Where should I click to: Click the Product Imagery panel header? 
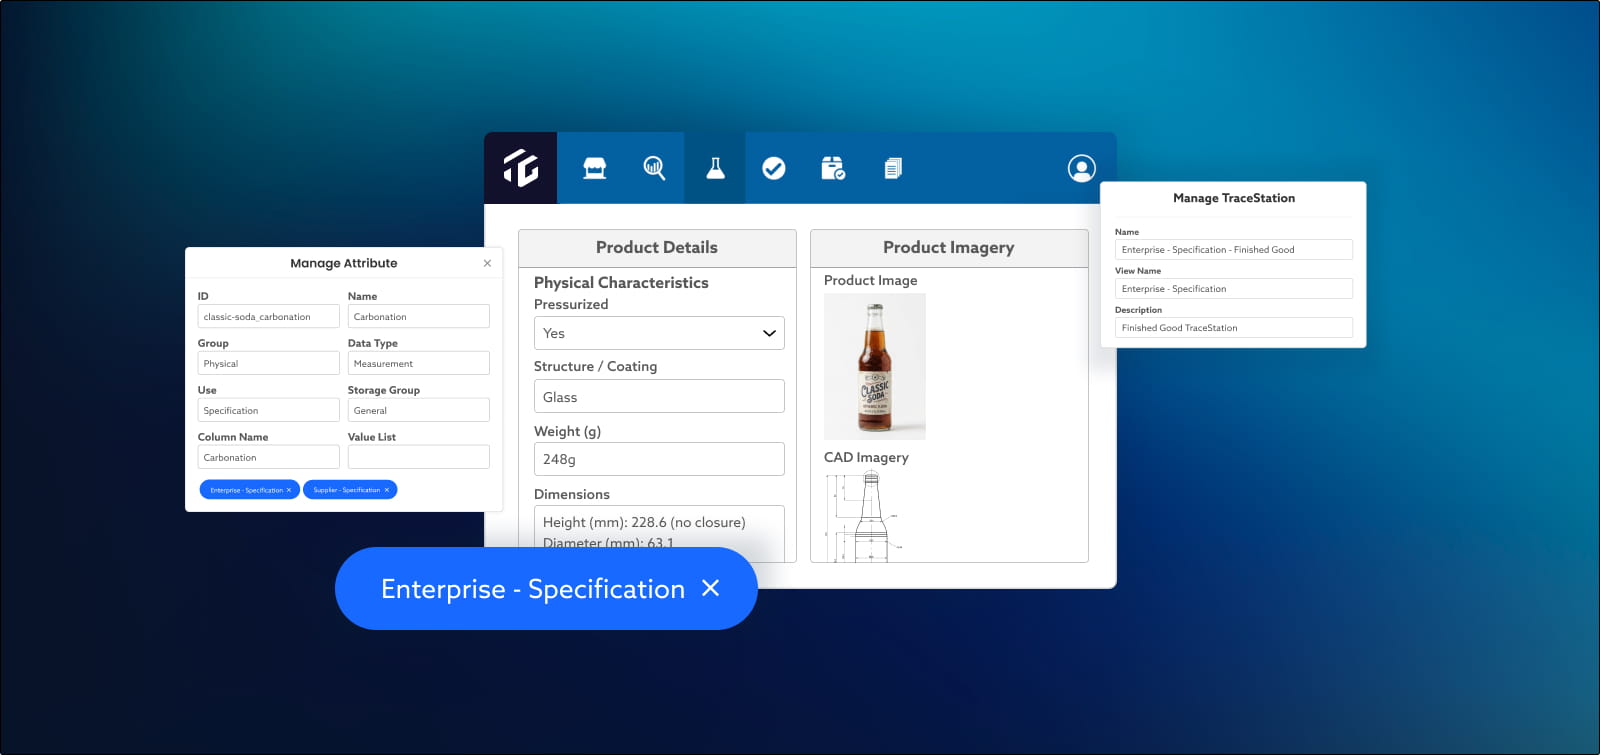pyautogui.click(x=949, y=248)
